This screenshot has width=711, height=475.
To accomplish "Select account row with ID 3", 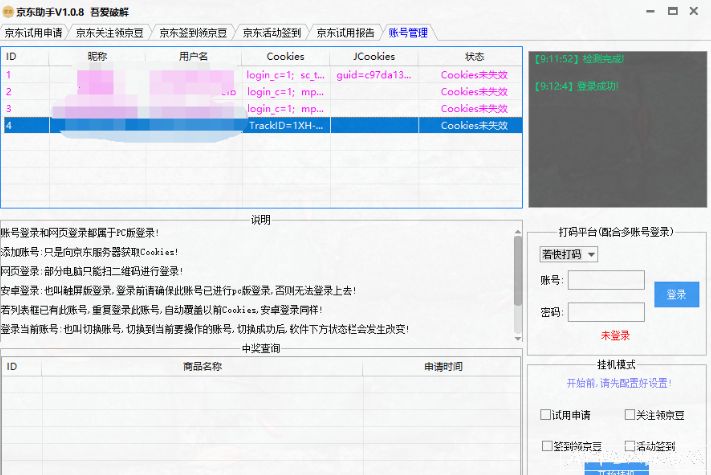I will point(263,108).
